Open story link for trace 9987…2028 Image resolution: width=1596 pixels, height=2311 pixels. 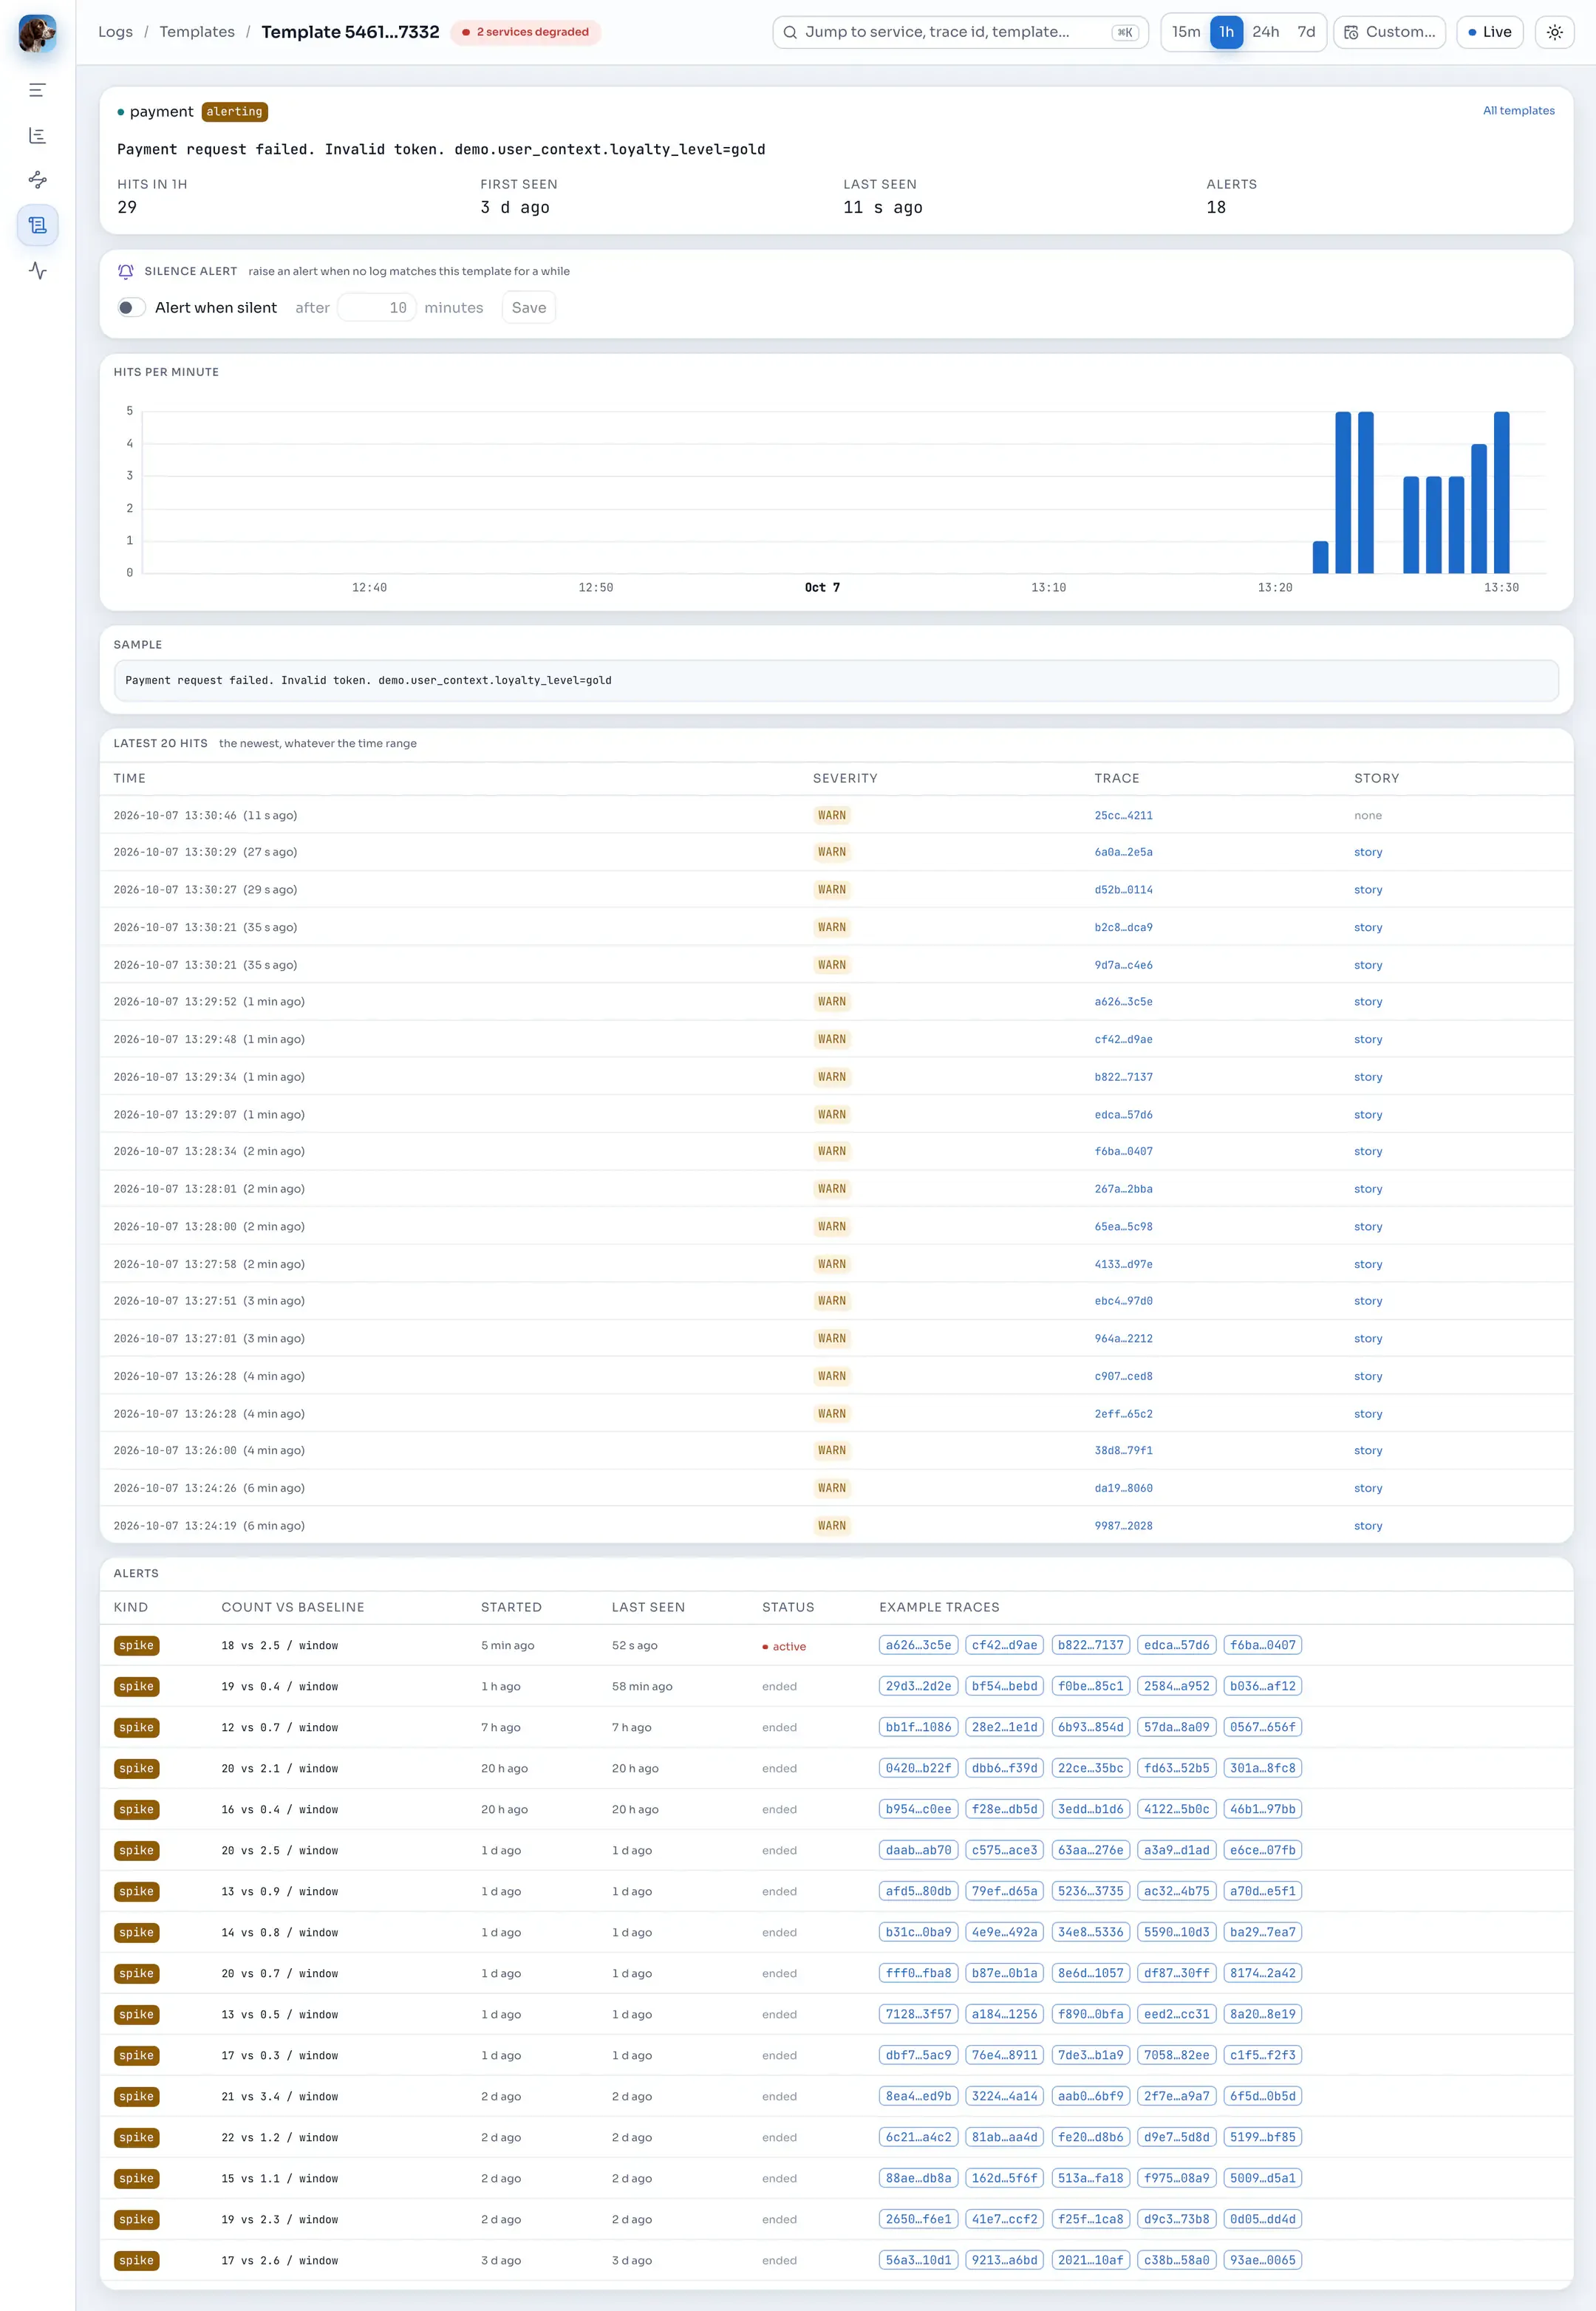(x=1368, y=1525)
